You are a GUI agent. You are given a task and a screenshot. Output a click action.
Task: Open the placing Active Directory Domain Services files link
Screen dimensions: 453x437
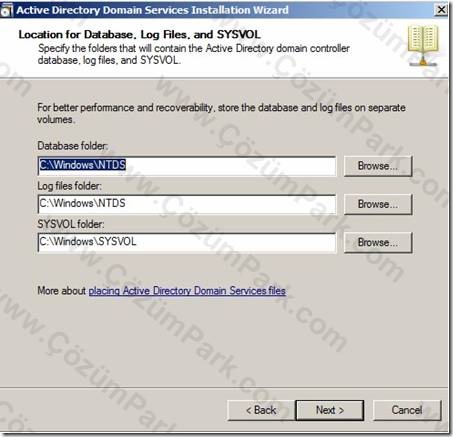click(187, 291)
